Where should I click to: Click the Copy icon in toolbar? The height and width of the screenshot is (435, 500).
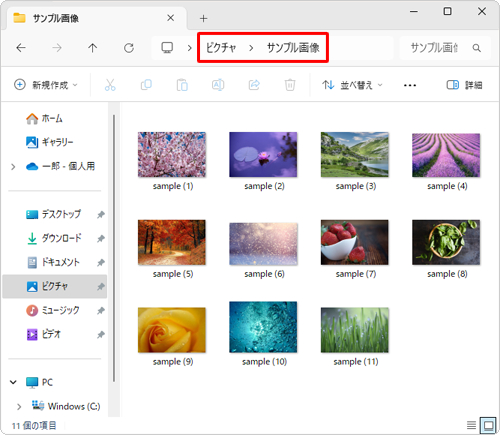146,85
